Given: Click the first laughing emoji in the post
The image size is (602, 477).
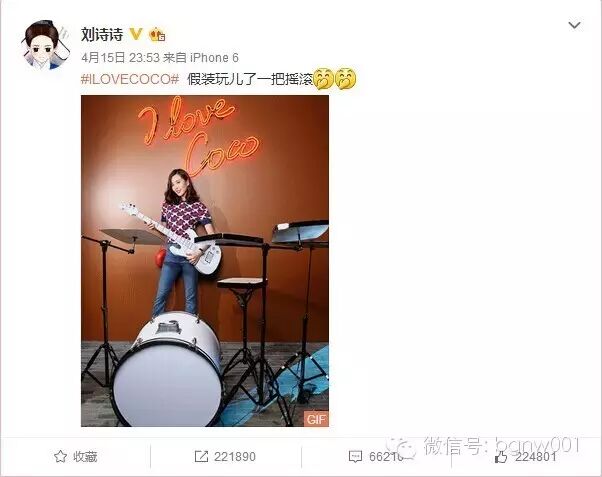Looking at the screenshot, I should coord(324,79).
